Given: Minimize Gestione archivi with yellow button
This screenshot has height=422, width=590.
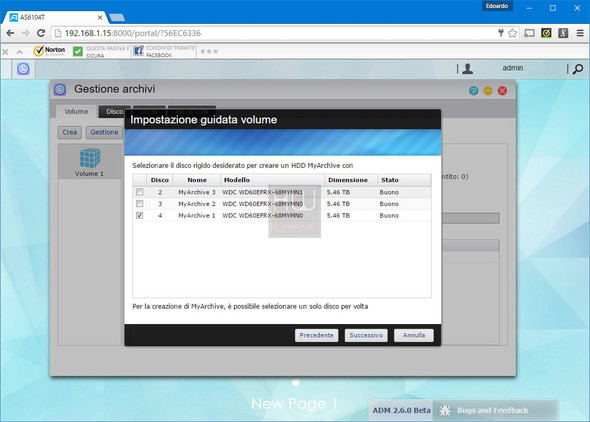Looking at the screenshot, I should (x=488, y=91).
